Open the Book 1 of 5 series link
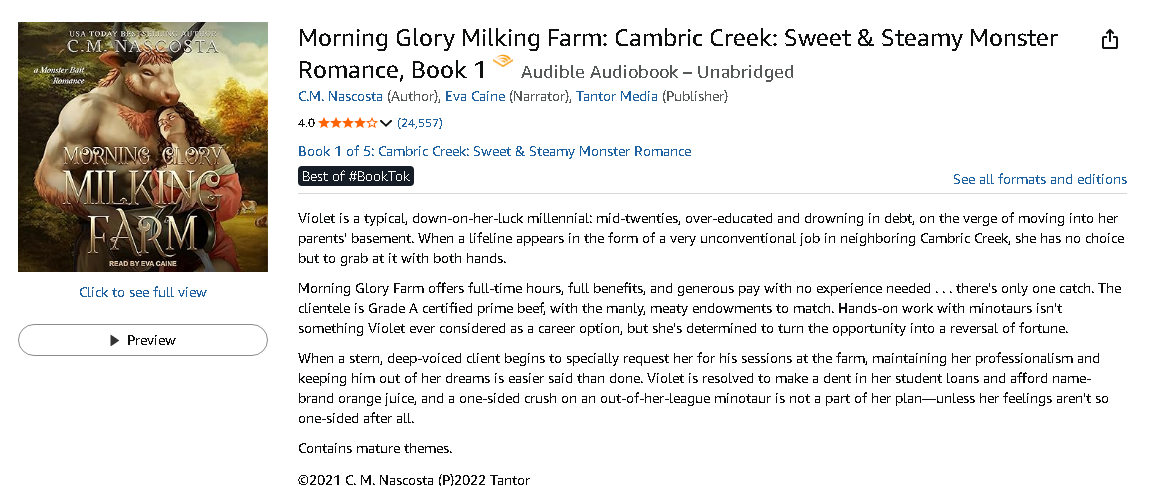The image size is (1158, 486). click(x=494, y=151)
